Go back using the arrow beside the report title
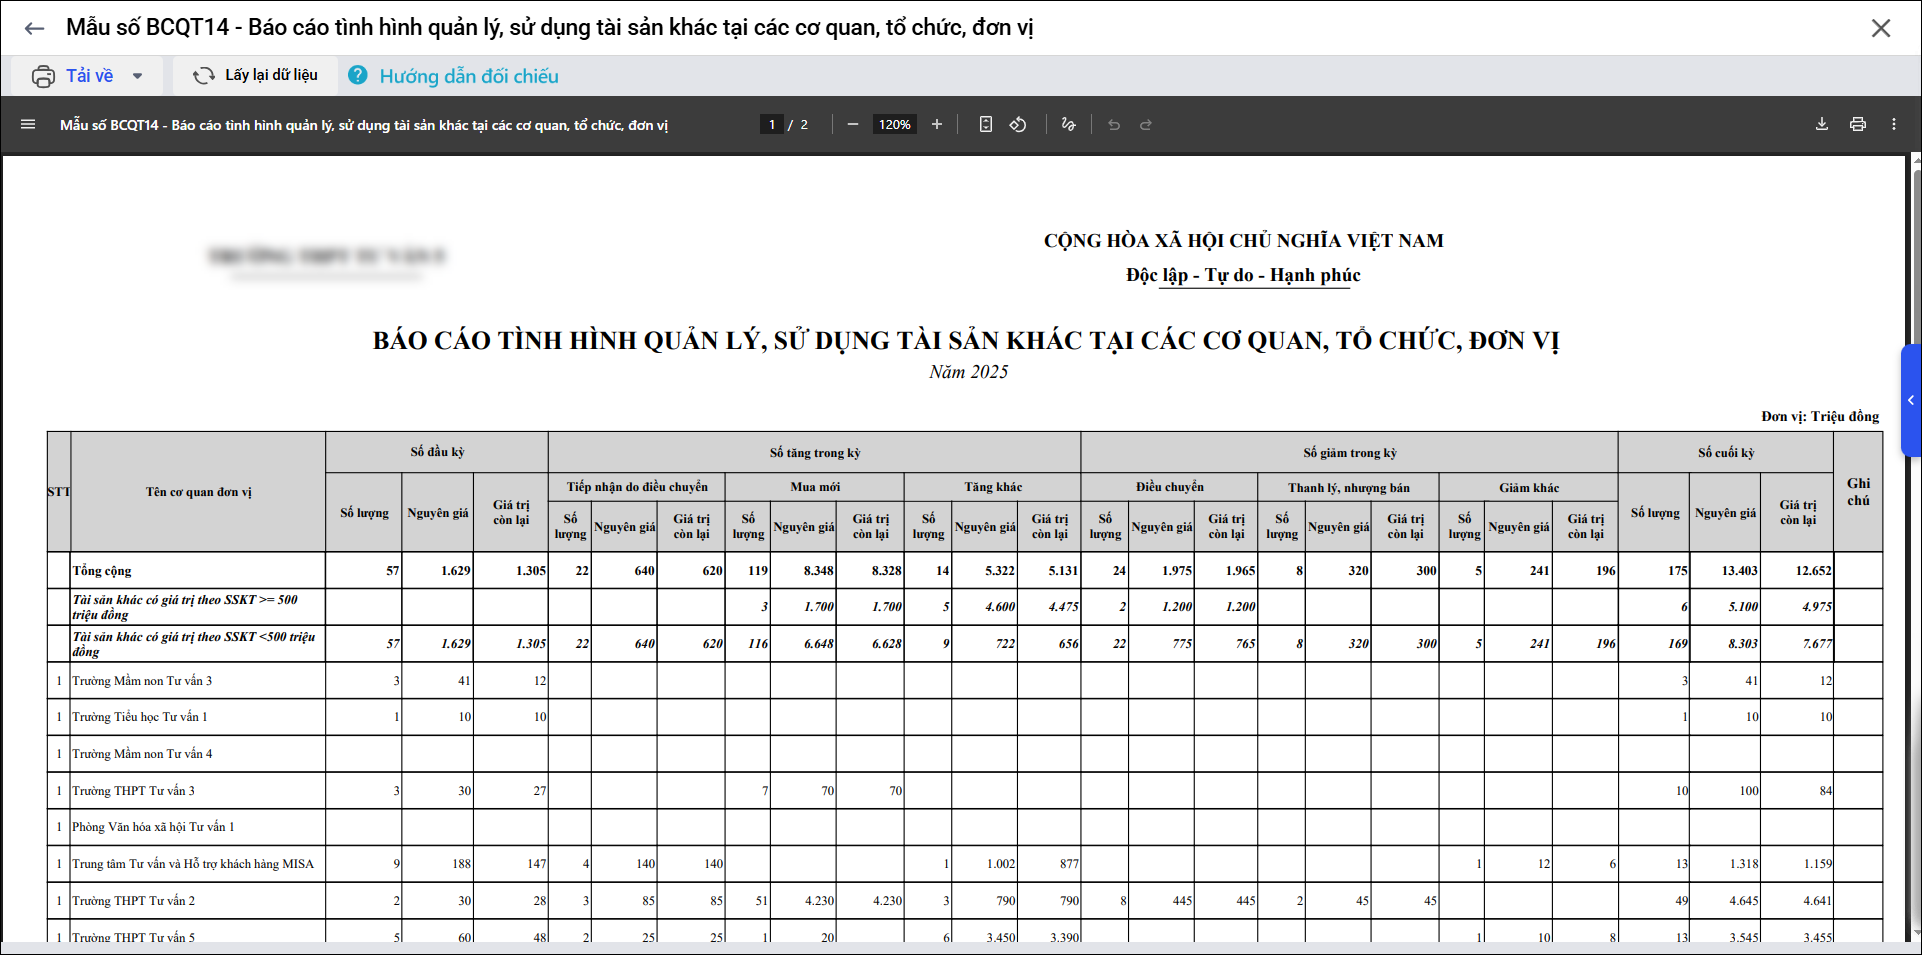The height and width of the screenshot is (955, 1922). 34,28
